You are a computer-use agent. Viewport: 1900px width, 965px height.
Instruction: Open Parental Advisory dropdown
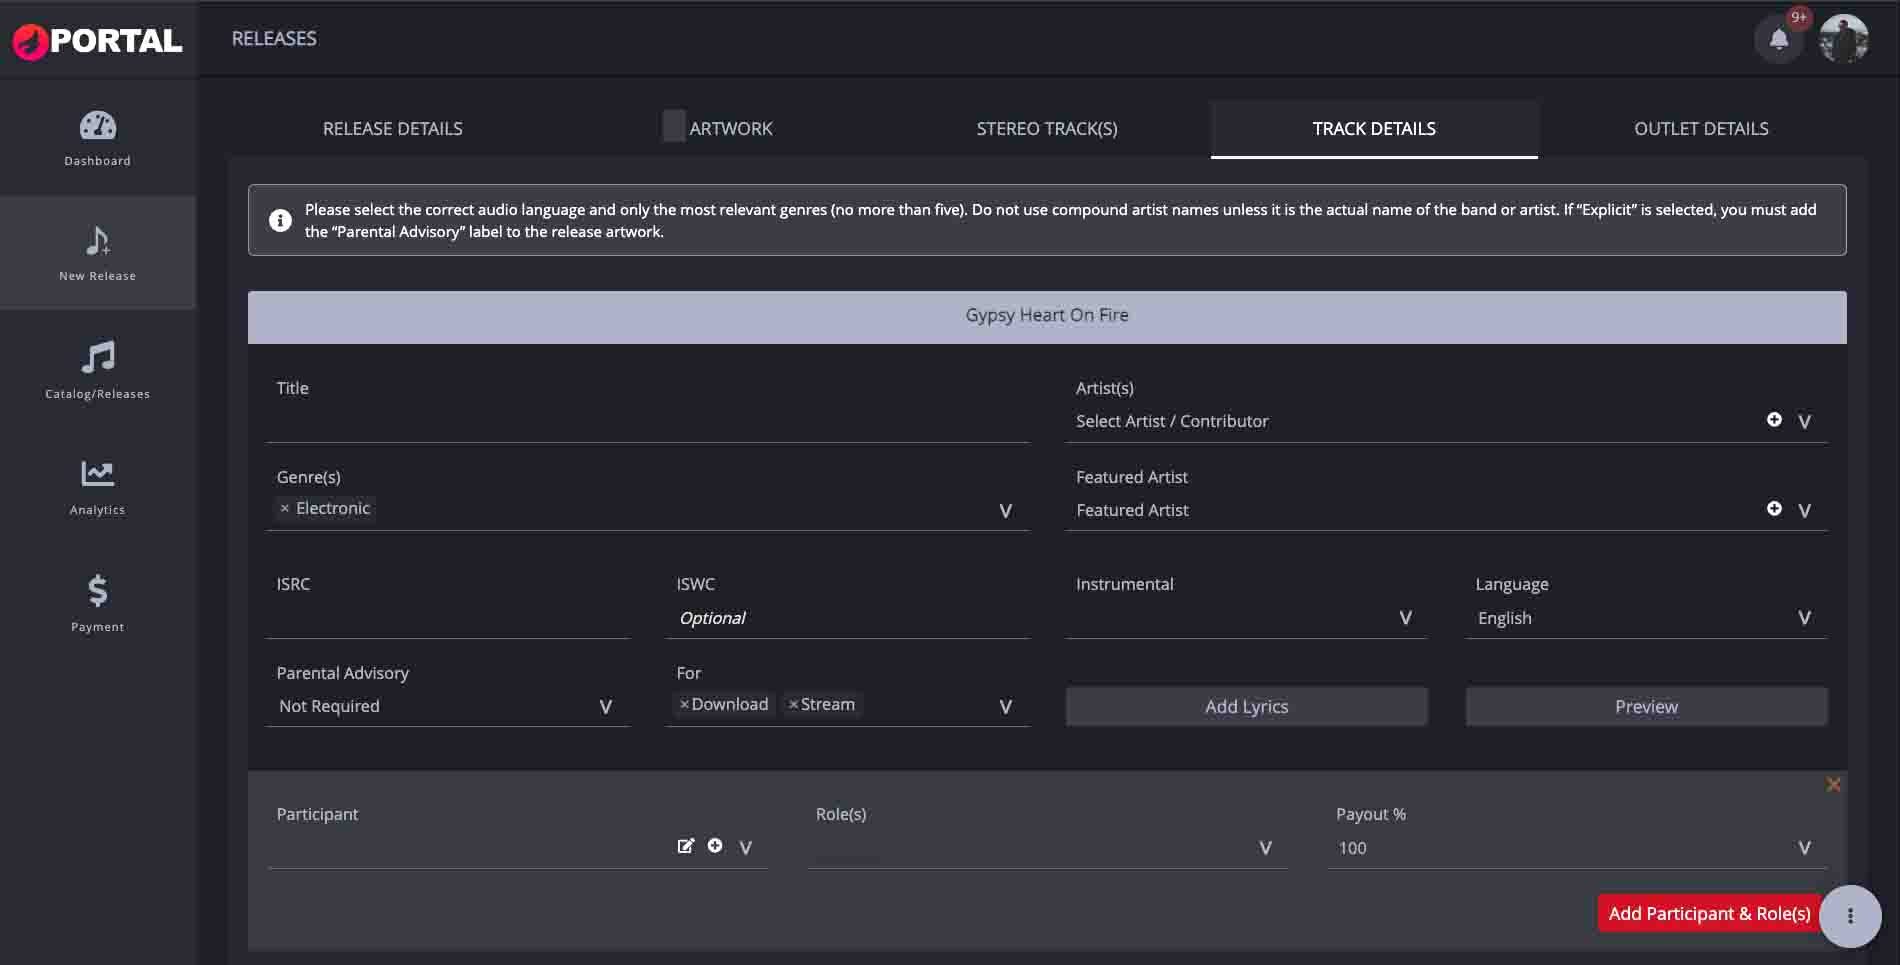pyautogui.click(x=448, y=707)
